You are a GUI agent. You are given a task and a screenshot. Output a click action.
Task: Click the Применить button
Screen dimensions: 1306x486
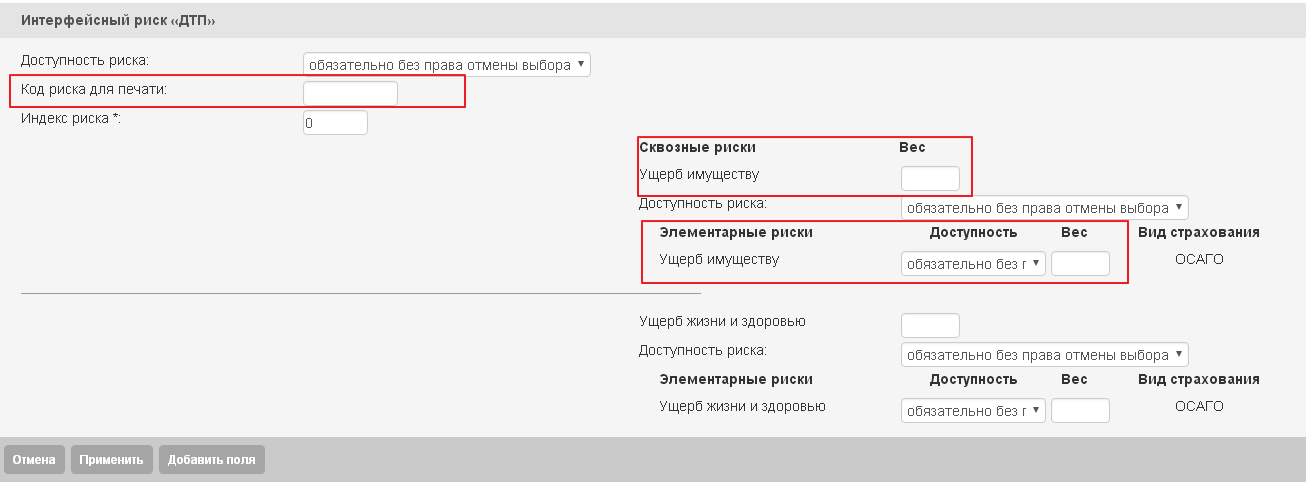111,460
